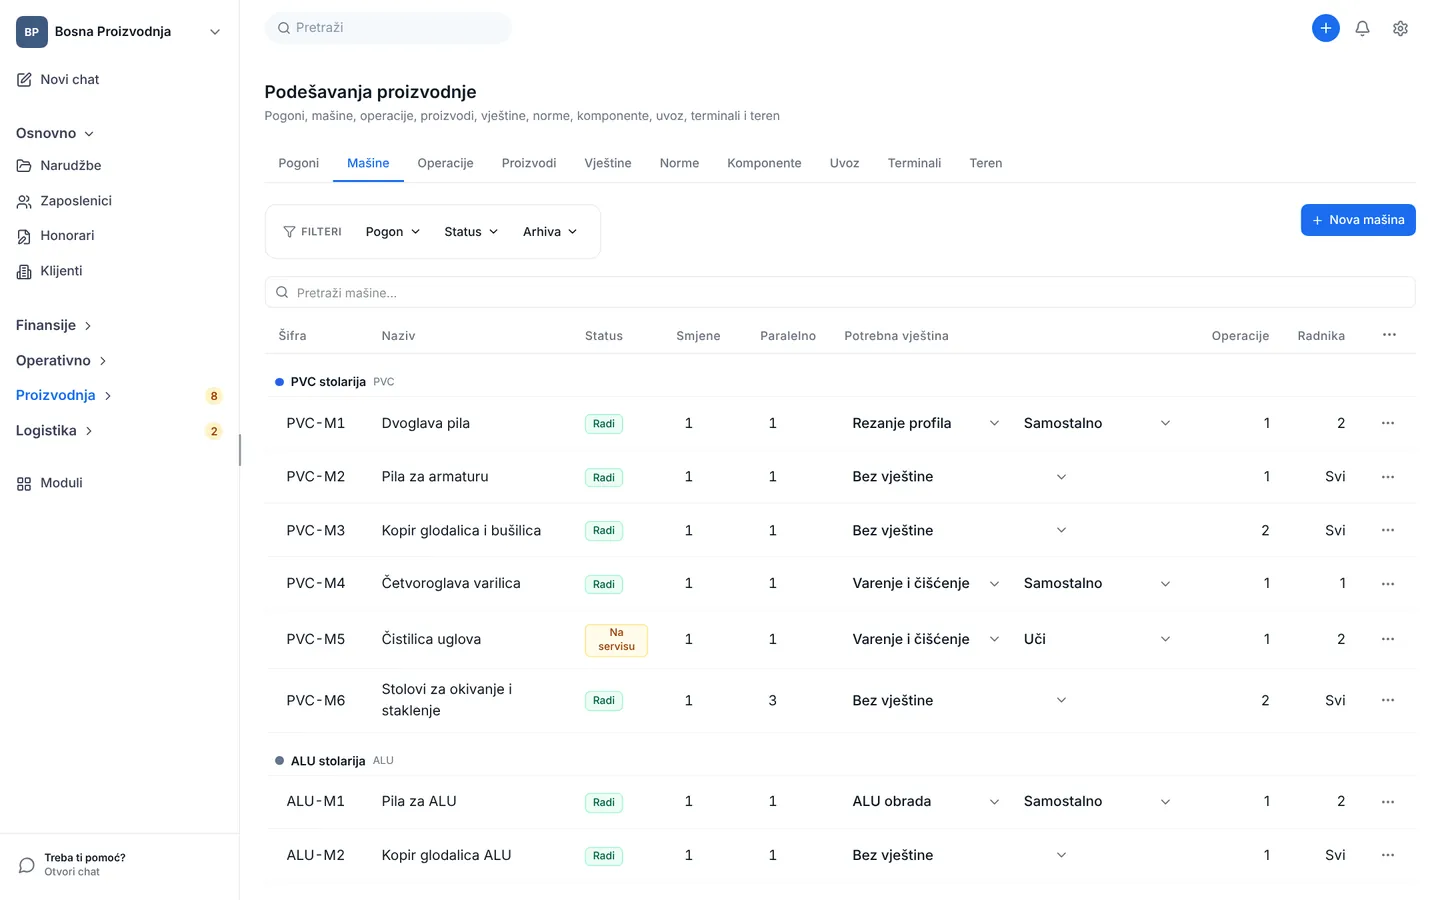
Task: Switch to the Terminali tab
Action: 915,163
